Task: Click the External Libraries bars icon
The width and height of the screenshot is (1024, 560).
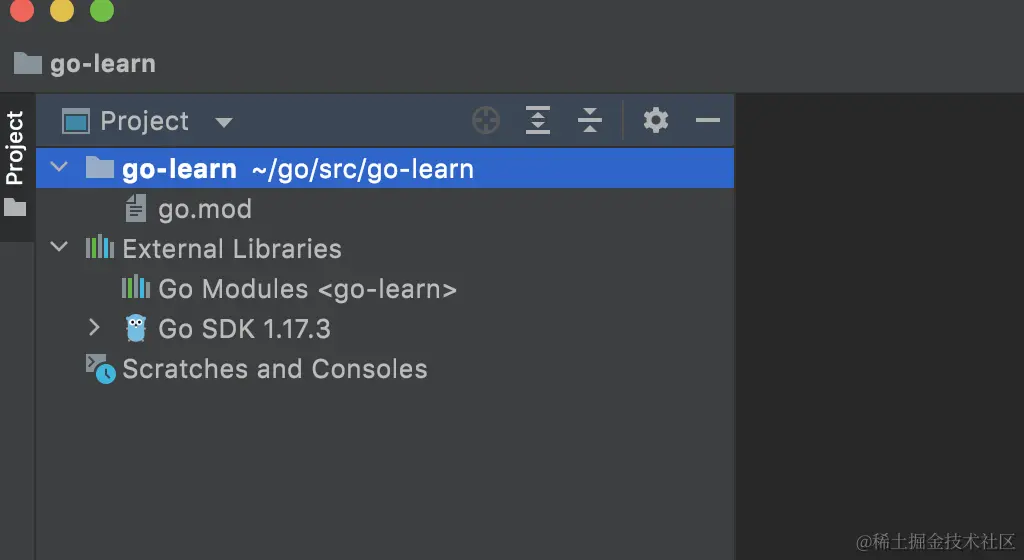Action: pos(100,249)
